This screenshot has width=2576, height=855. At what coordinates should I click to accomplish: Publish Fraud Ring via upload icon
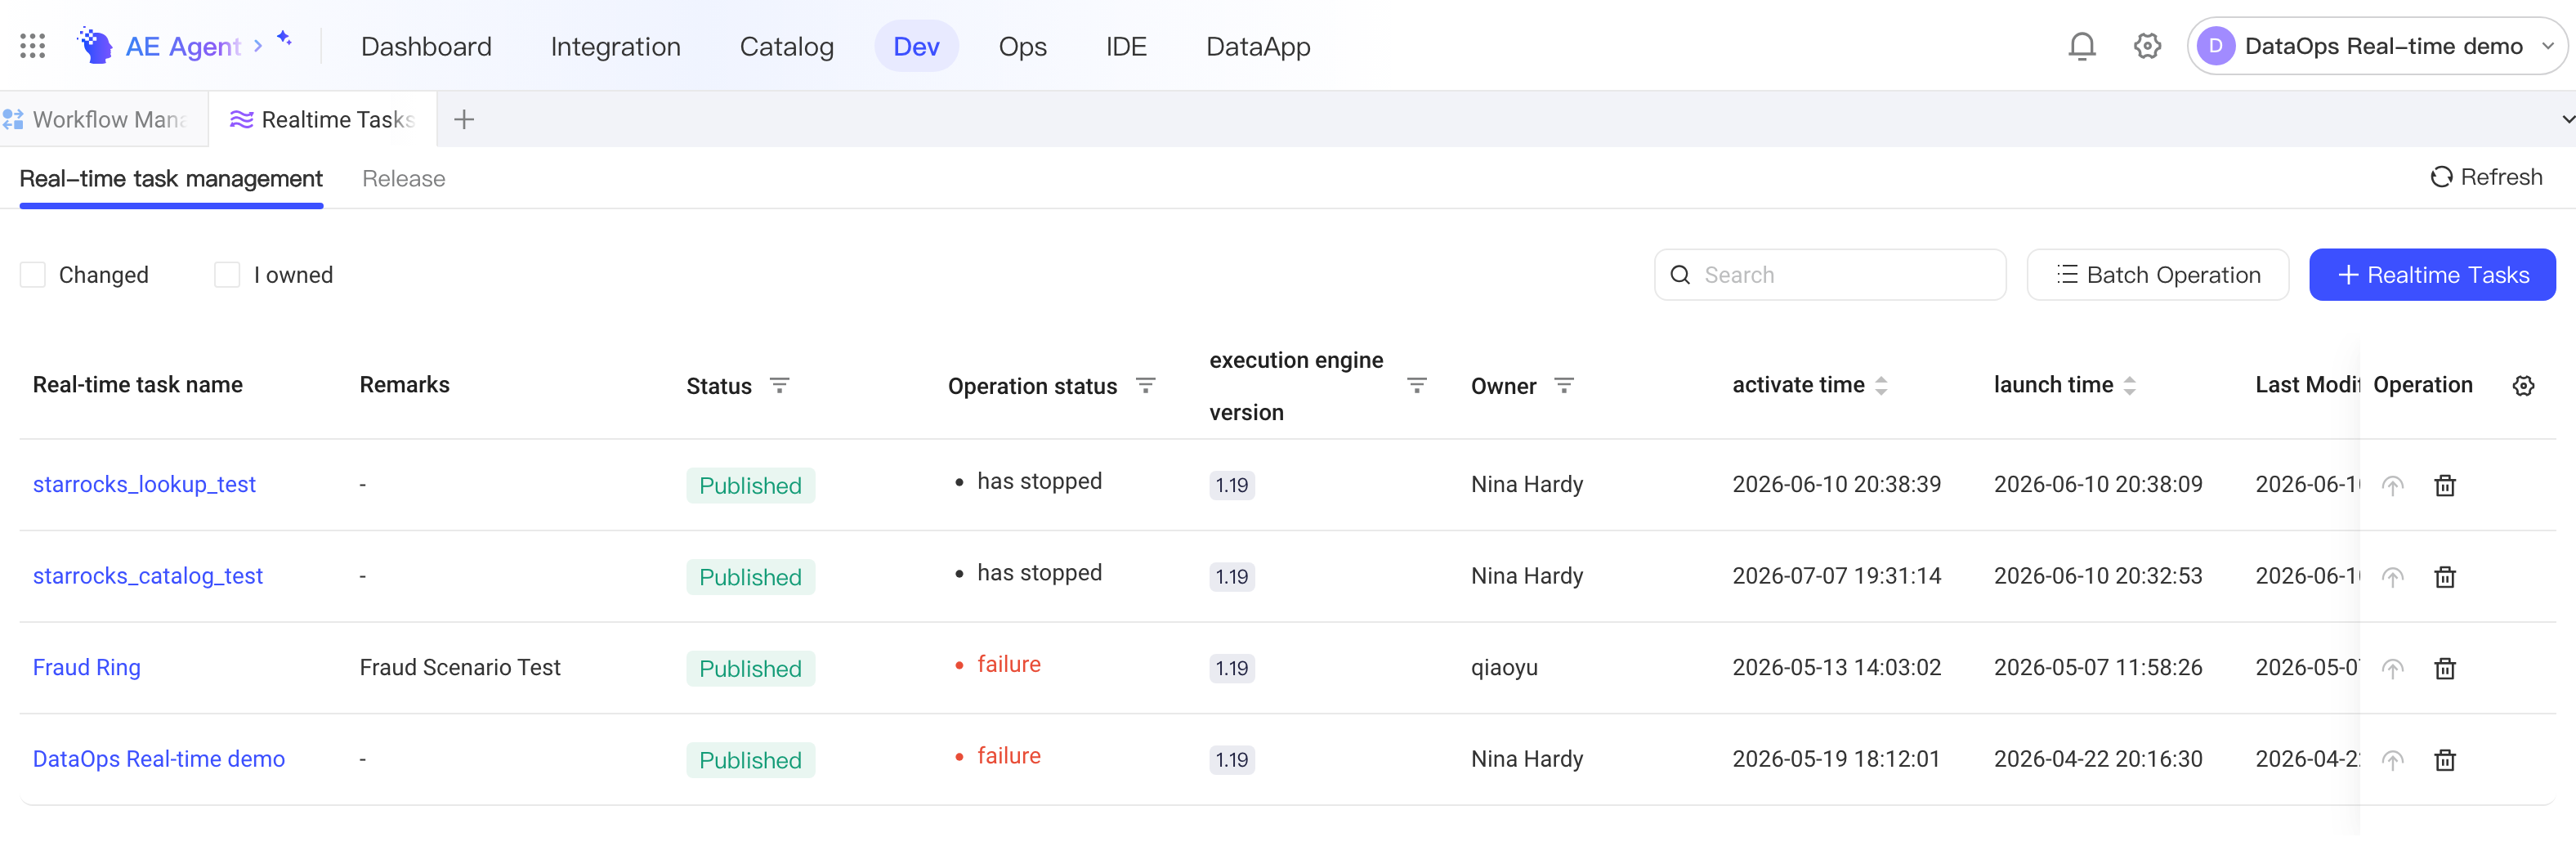(2392, 669)
